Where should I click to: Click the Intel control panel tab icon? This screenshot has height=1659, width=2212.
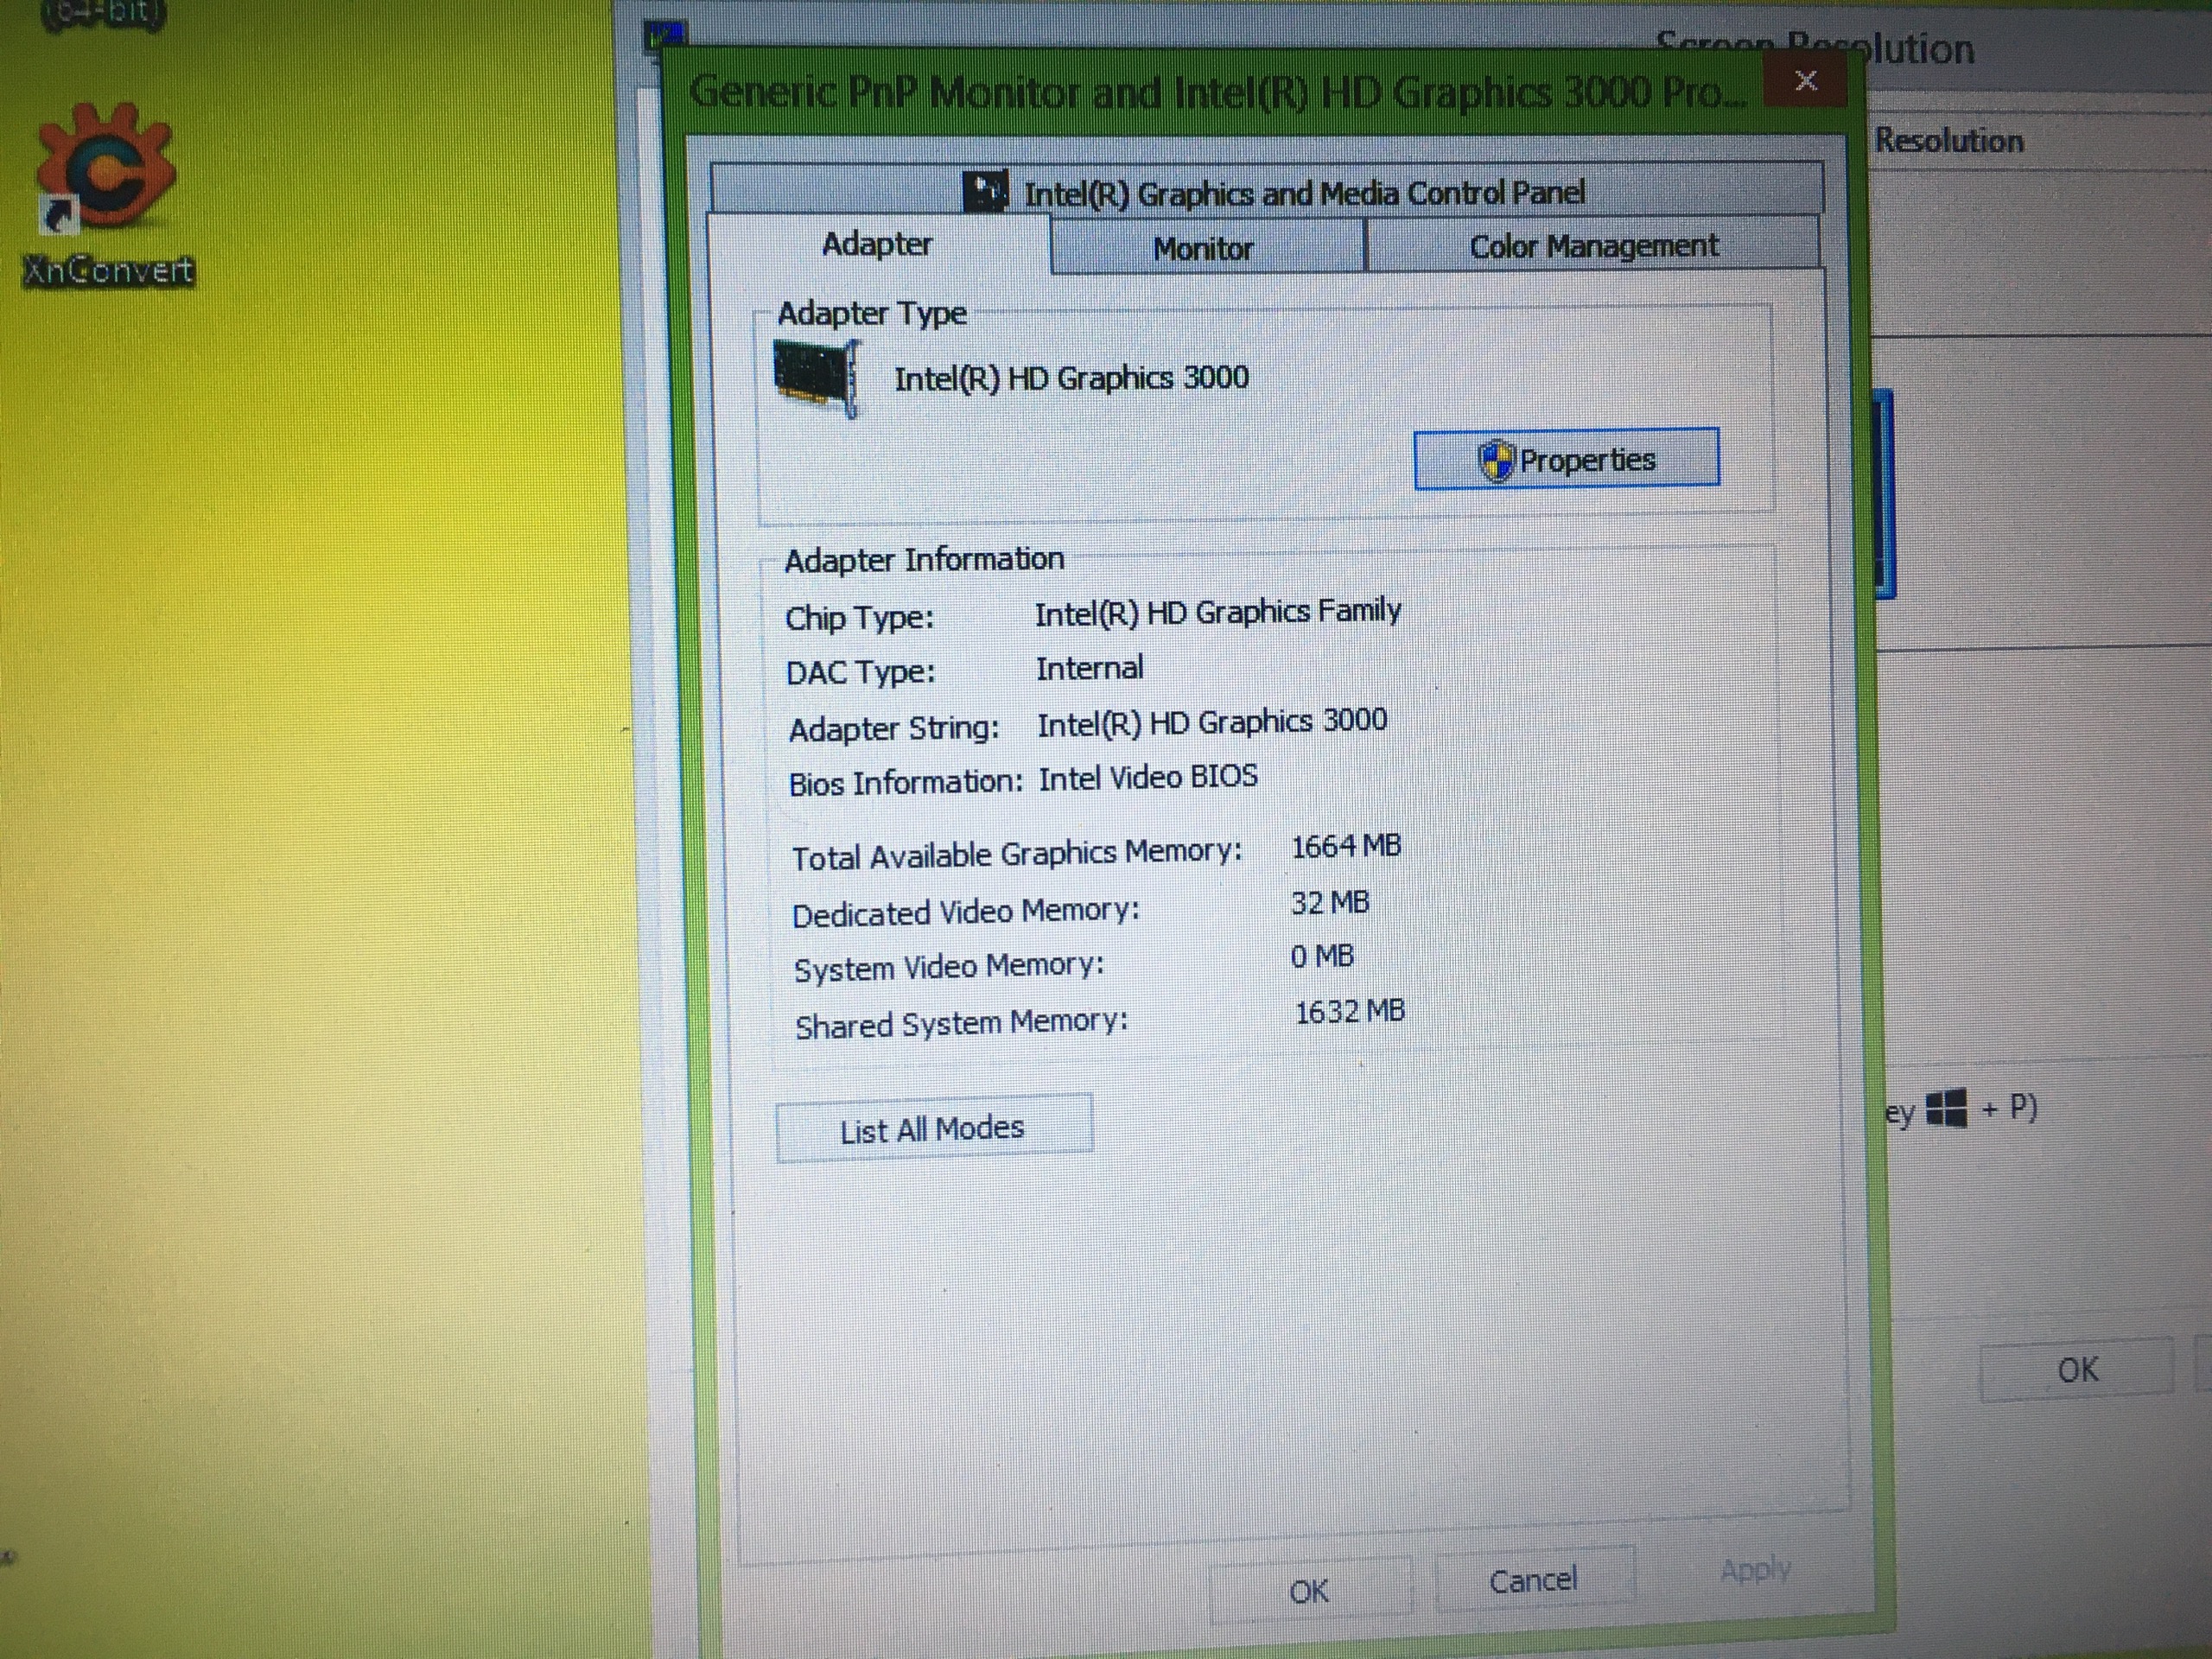(985, 191)
